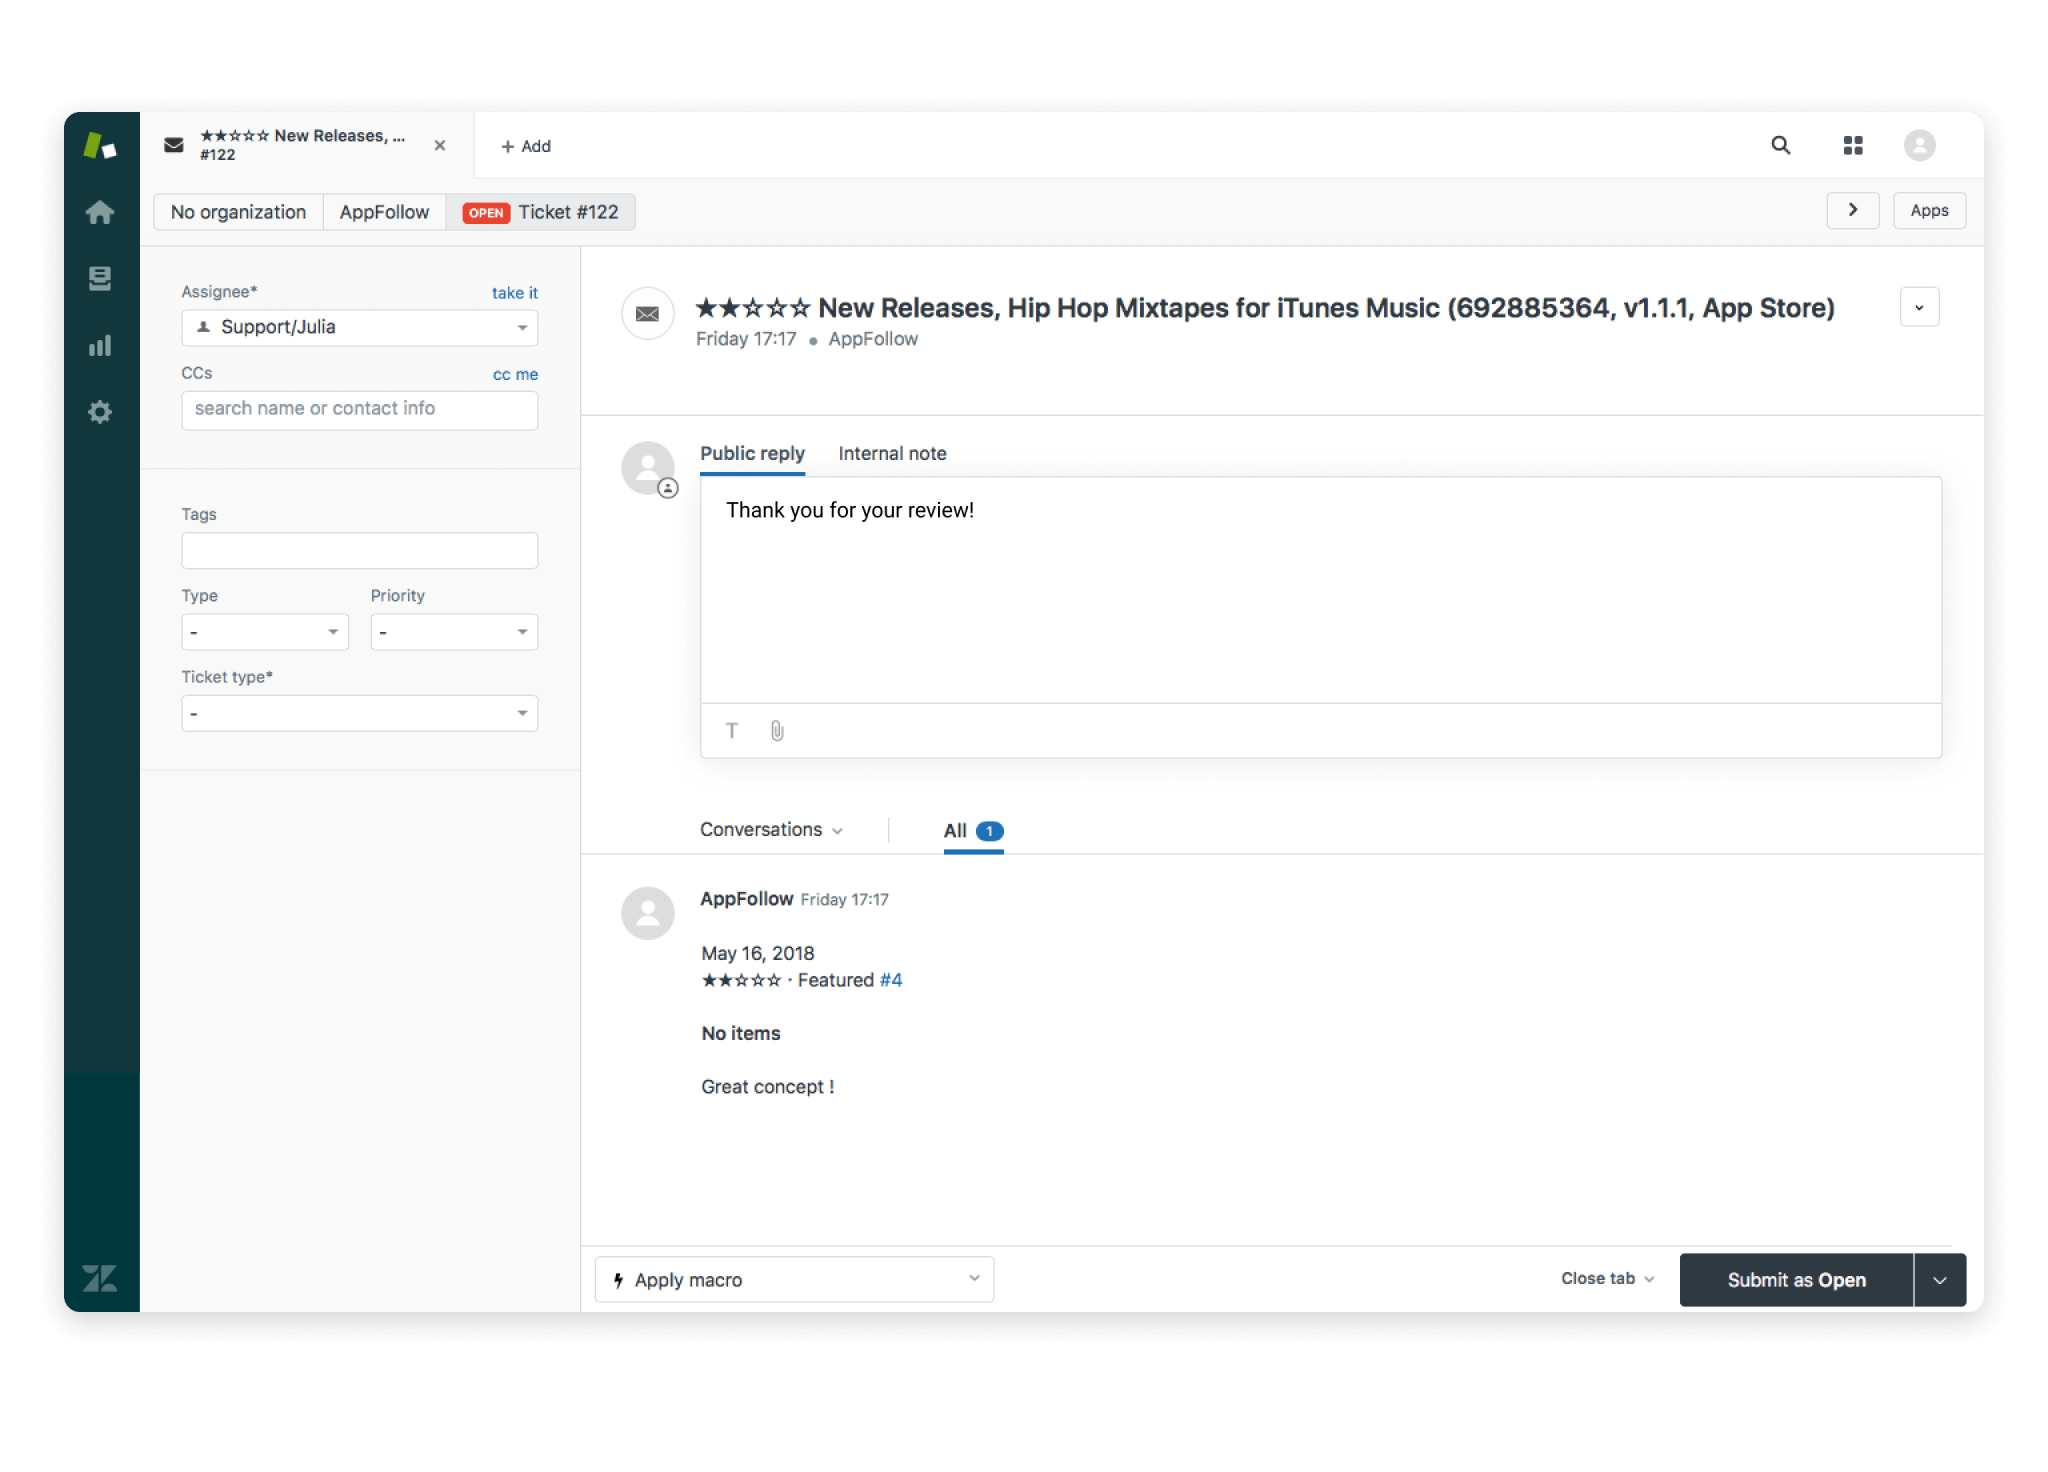
Task: Click the user profile avatar icon
Action: [1921, 145]
